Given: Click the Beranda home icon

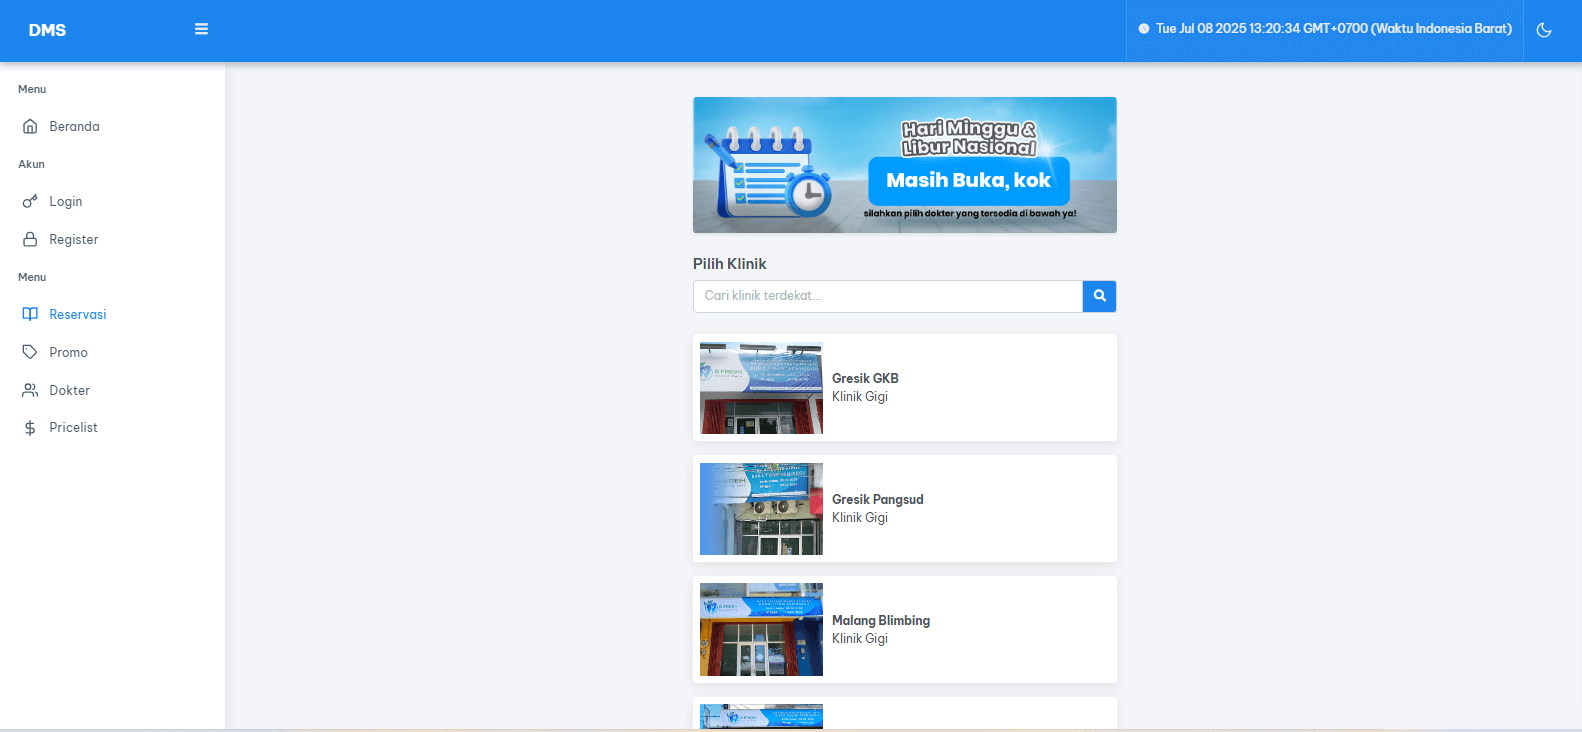Looking at the screenshot, I should coord(30,126).
